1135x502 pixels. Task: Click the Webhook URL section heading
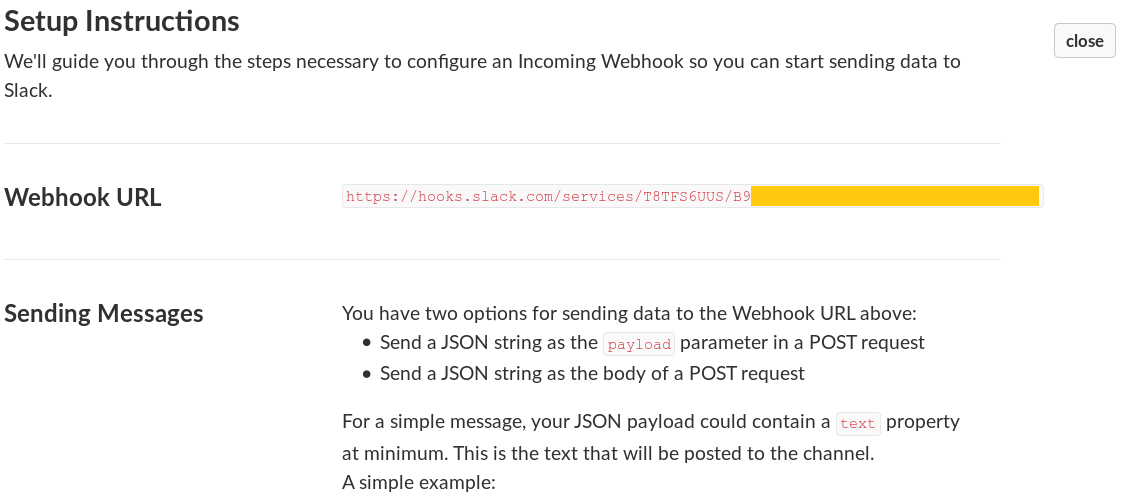83,197
